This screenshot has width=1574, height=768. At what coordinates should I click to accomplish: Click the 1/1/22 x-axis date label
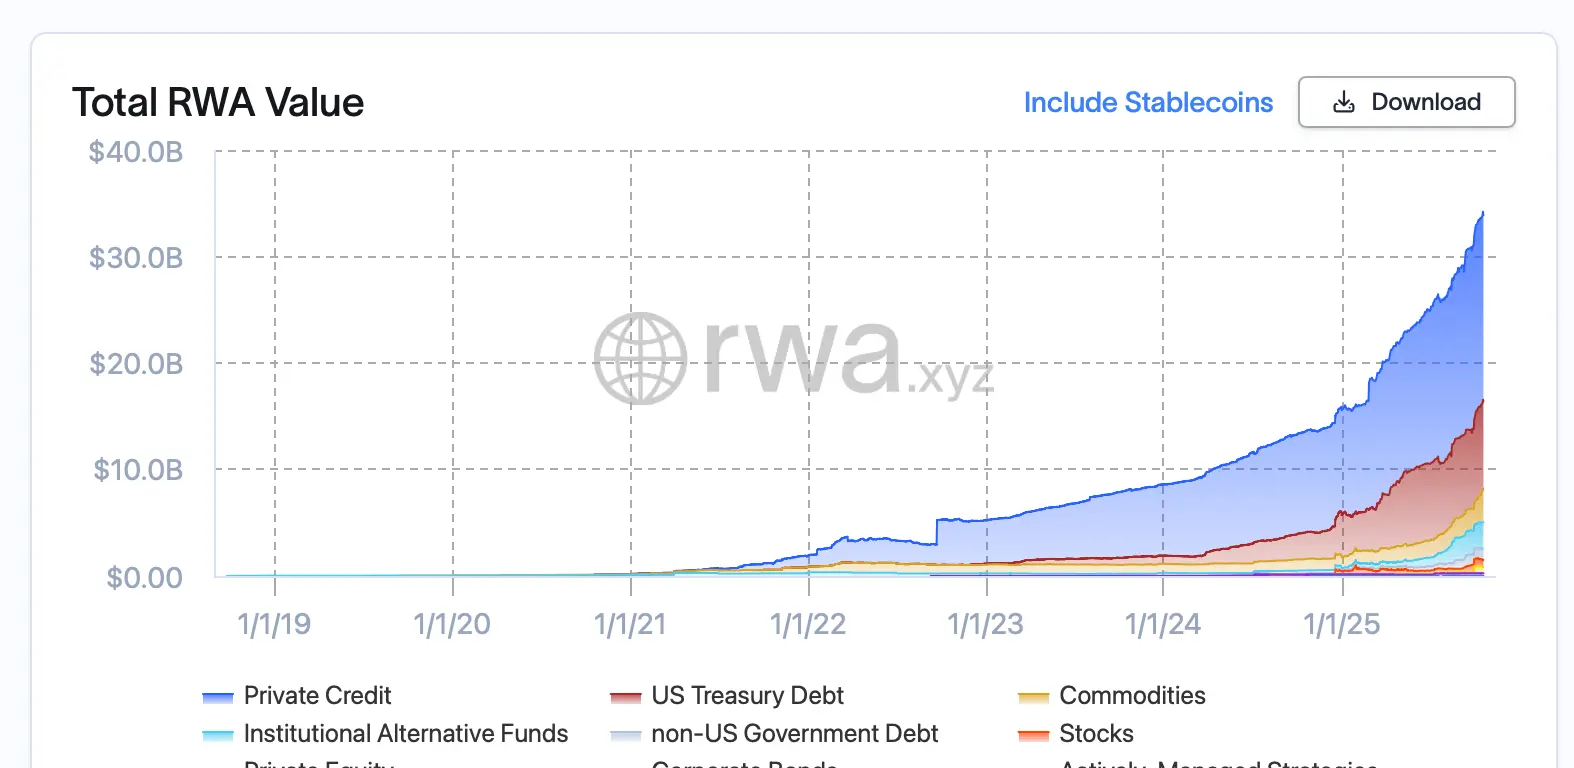coord(808,624)
